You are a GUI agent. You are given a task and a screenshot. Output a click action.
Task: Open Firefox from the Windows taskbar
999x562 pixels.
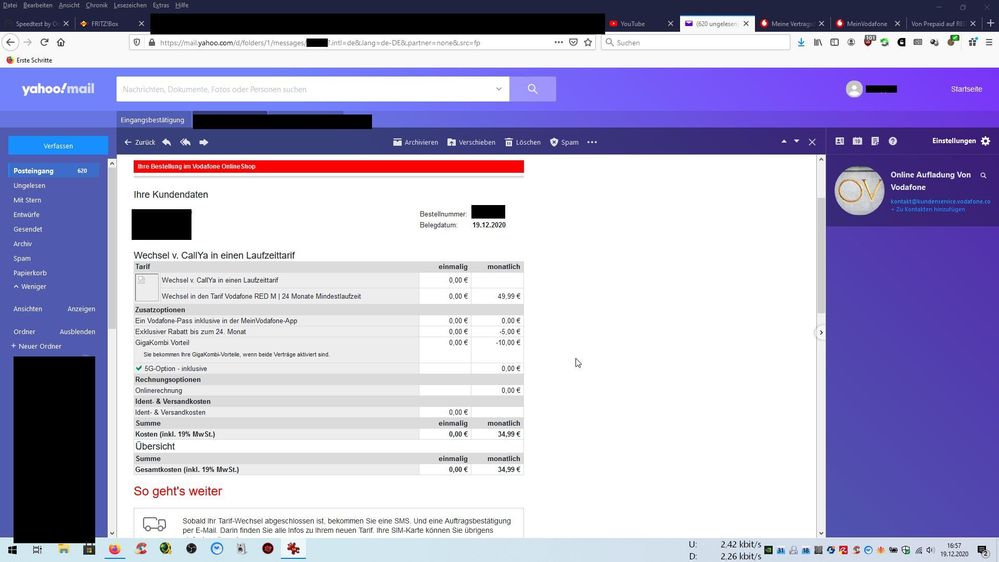click(115, 549)
